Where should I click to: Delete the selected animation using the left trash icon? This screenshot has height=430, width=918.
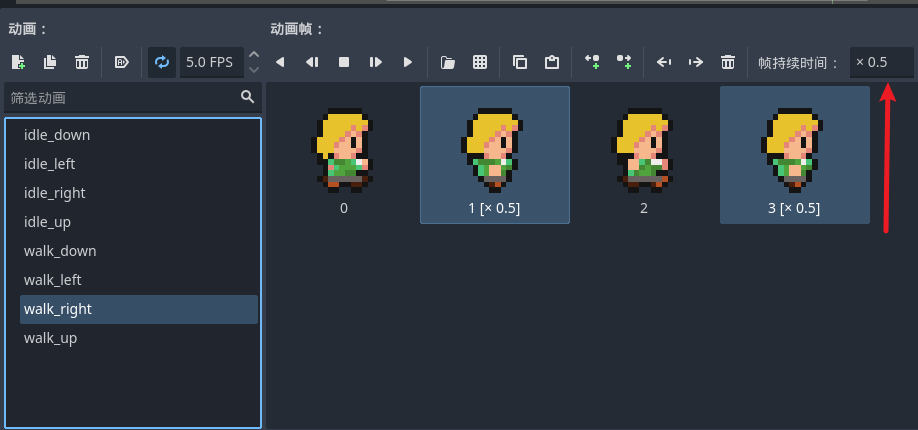(x=82, y=62)
